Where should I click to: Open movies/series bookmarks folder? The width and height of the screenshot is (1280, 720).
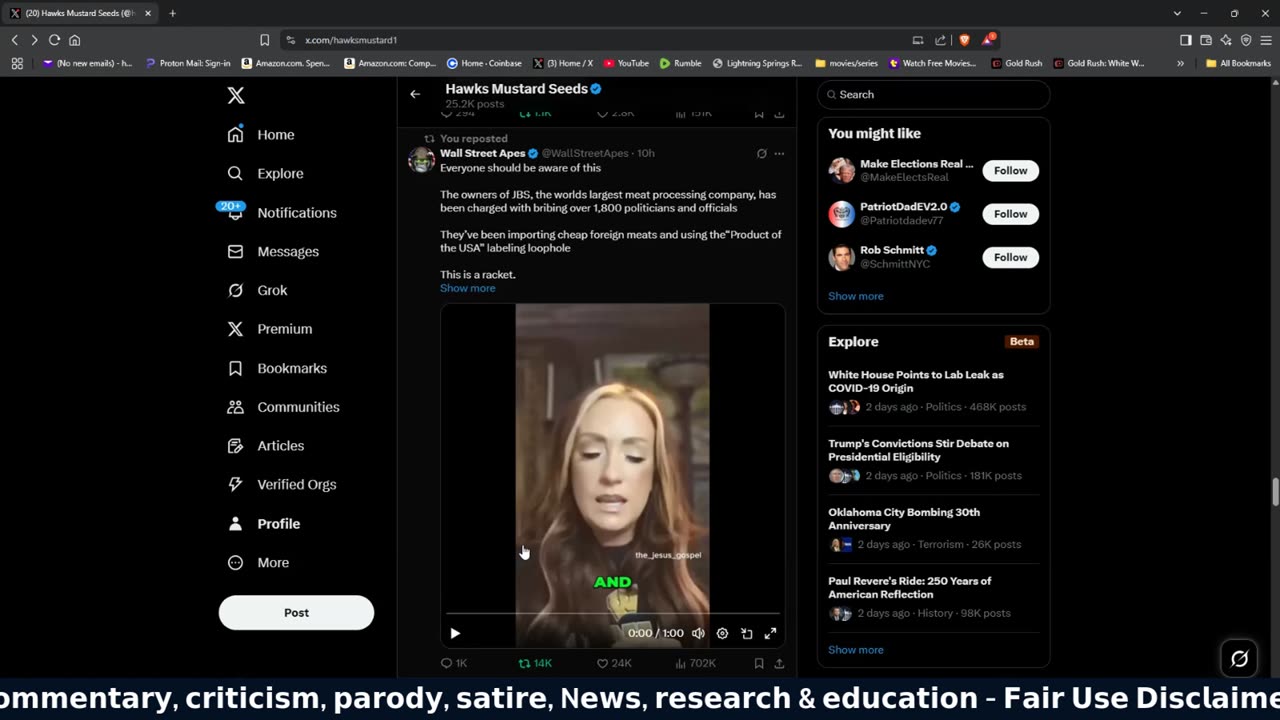coord(846,63)
